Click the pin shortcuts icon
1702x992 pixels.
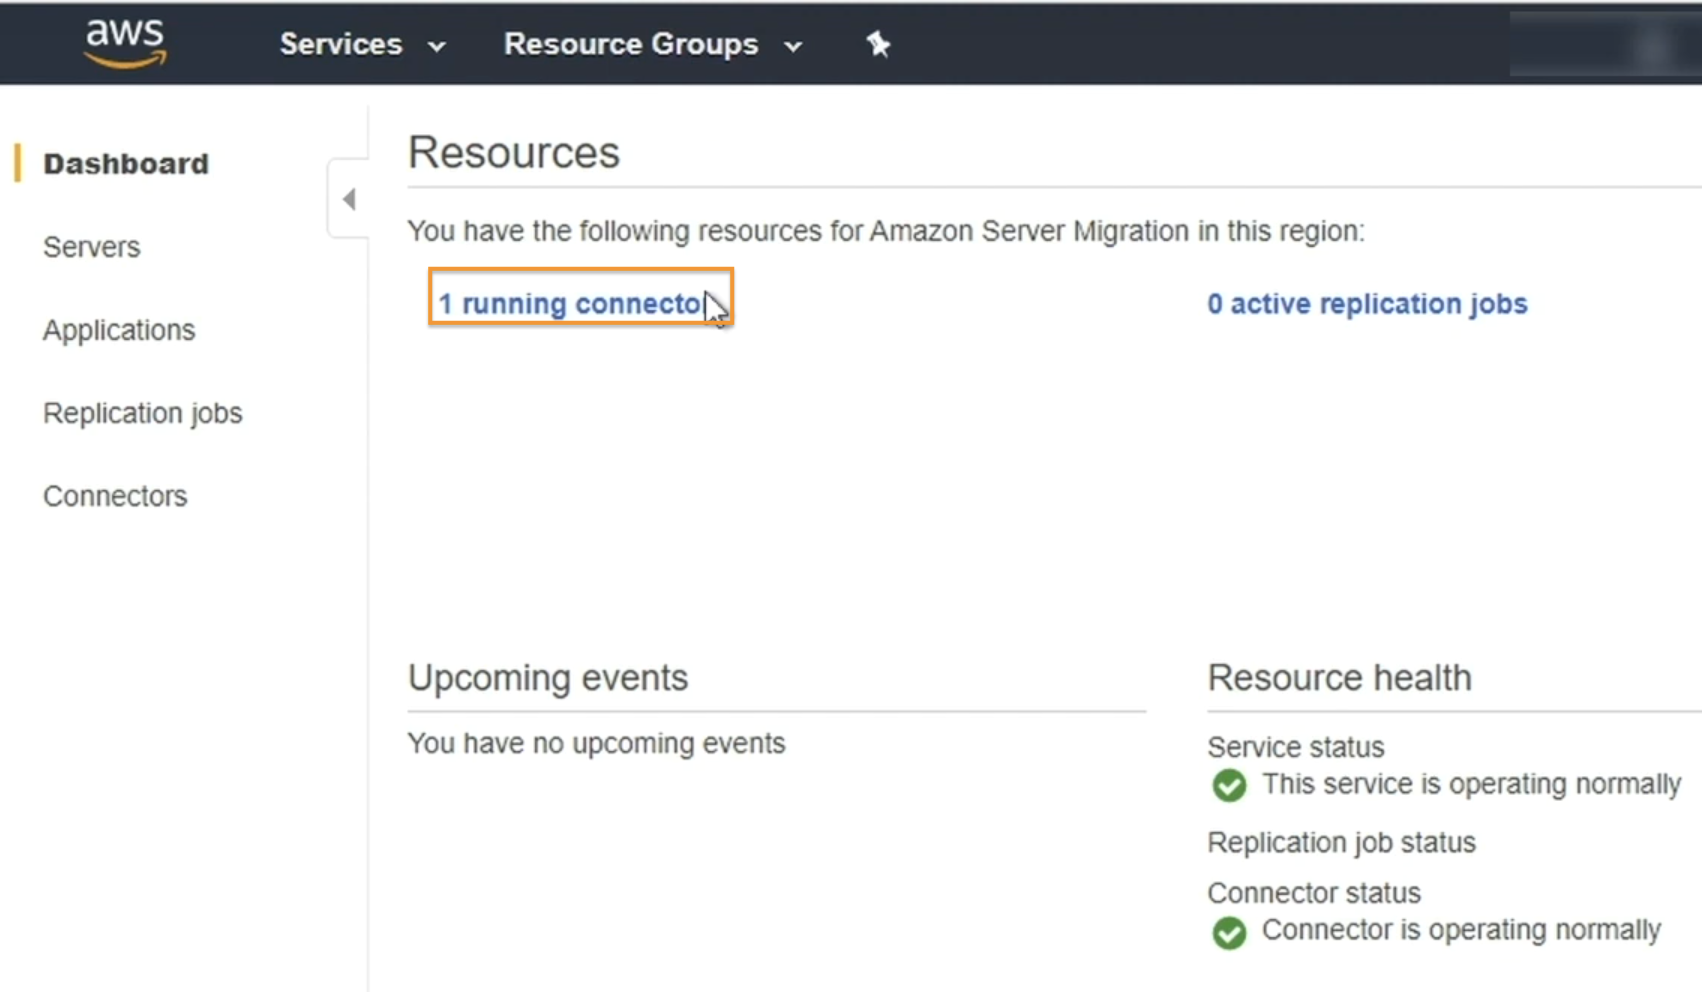[x=878, y=44]
